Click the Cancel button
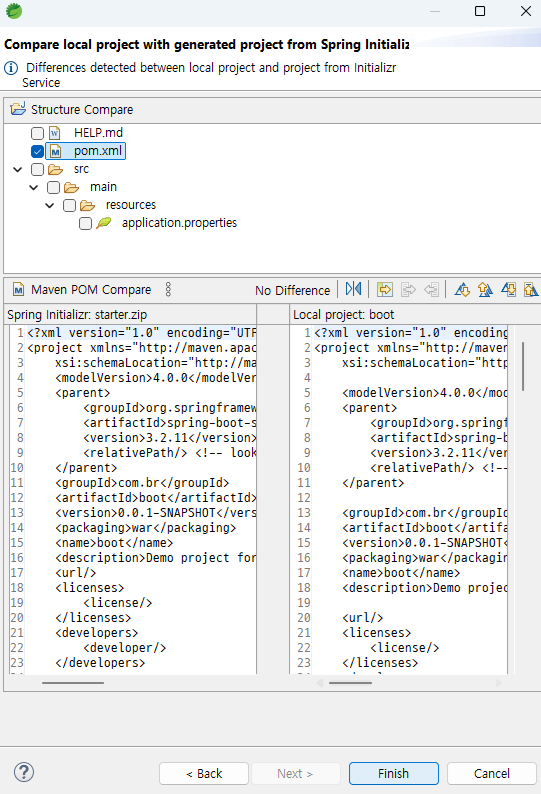The image size is (541, 794). [491, 773]
